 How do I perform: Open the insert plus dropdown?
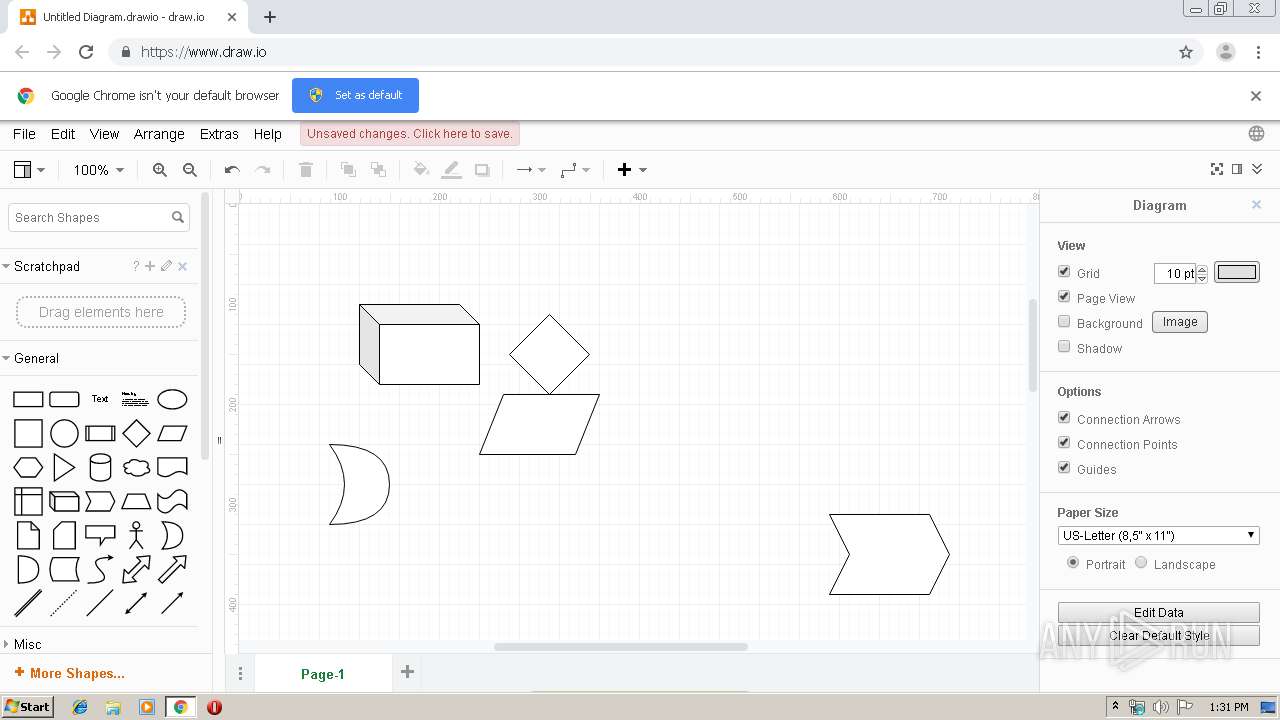coord(632,170)
